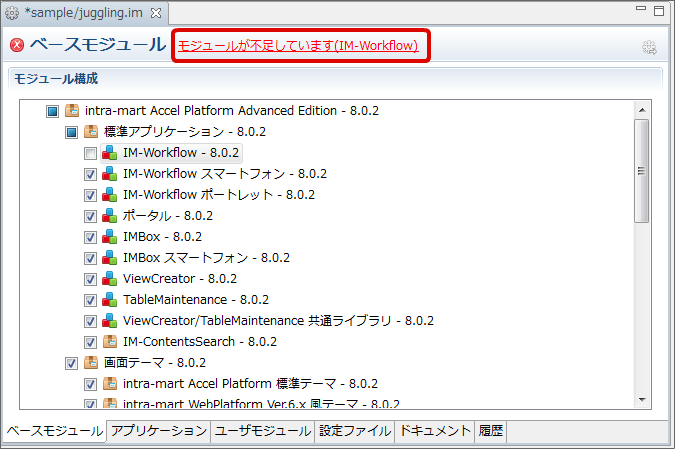Click the blocks icon for IMBox スマートフォン
Viewport: 675px width, 449px height.
[110, 258]
